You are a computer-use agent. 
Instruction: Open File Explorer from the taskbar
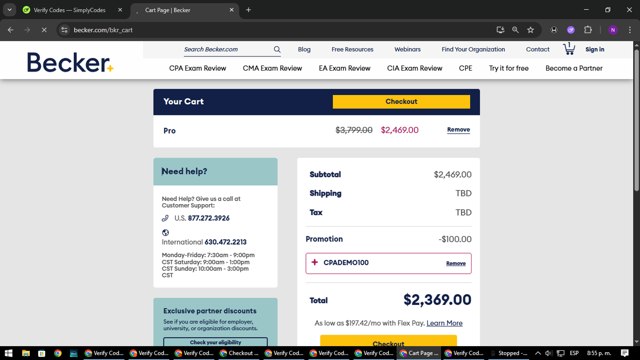point(26,353)
